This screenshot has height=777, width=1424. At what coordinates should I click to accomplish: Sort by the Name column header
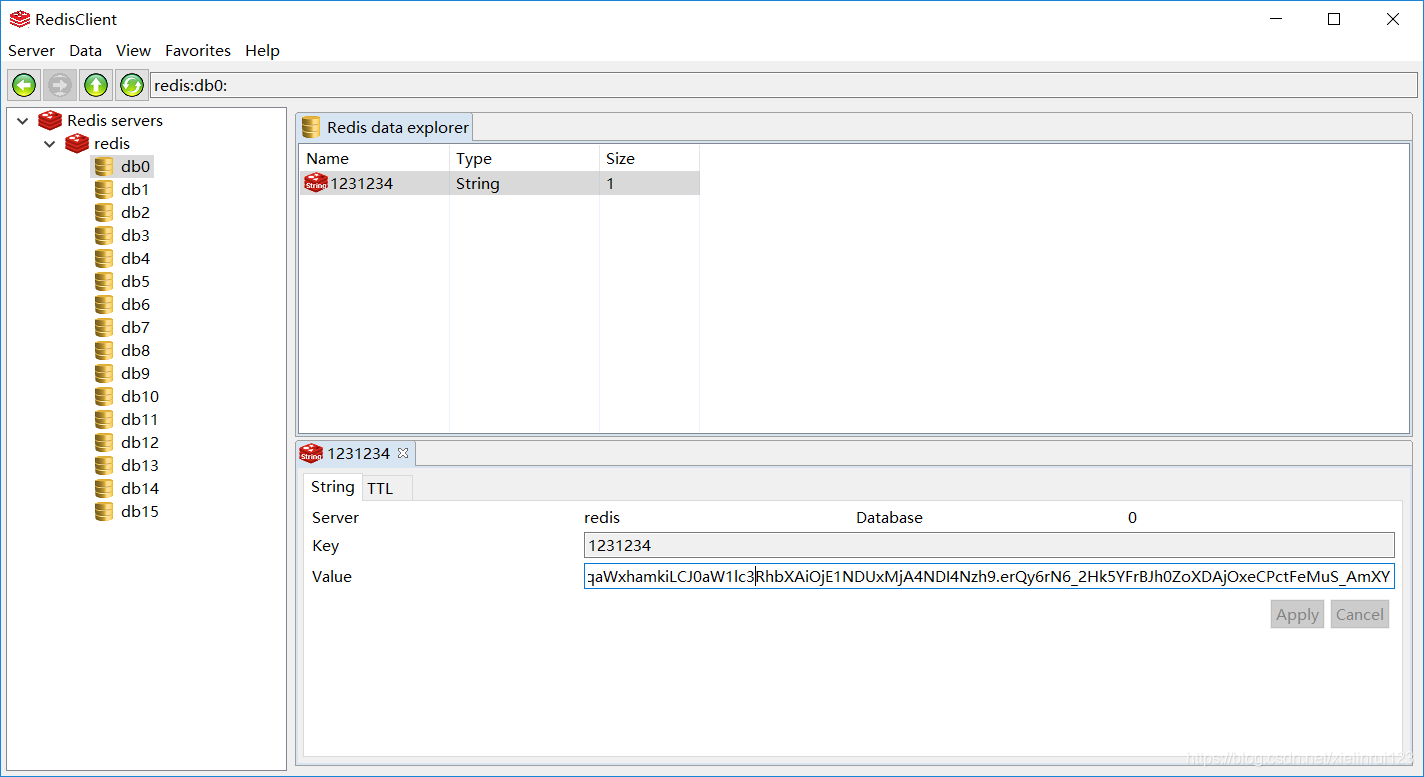point(374,158)
